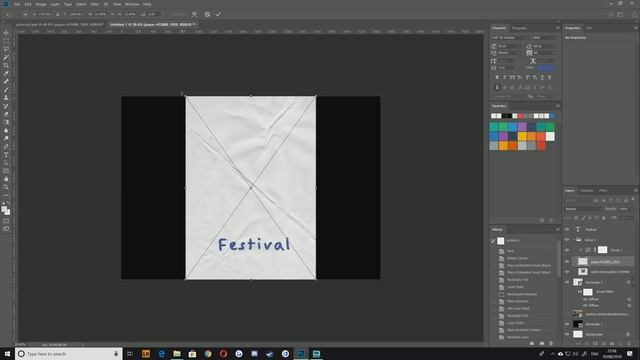Switch to warp mode in options bar
The width and height of the screenshot is (640, 360).
(x=194, y=14)
